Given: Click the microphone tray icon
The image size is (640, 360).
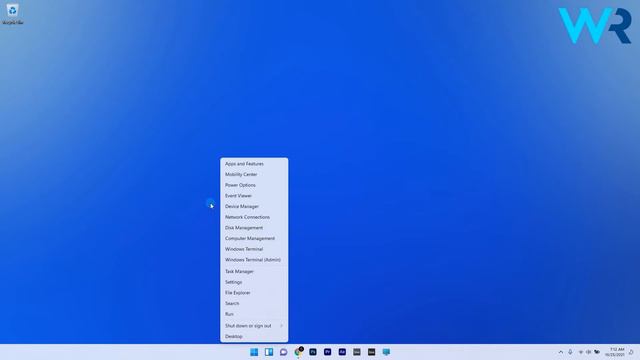Looking at the screenshot, I should [570, 352].
